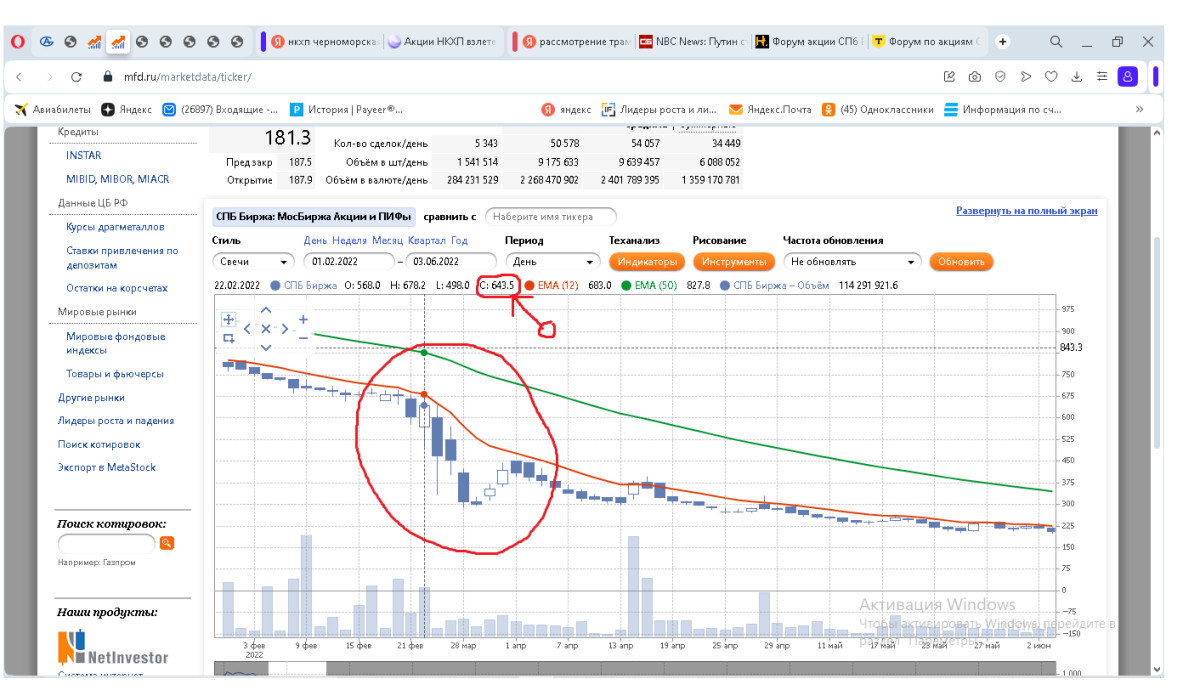Click the site padlock security icon
This screenshot has width=1200, height=690.
[109, 76]
